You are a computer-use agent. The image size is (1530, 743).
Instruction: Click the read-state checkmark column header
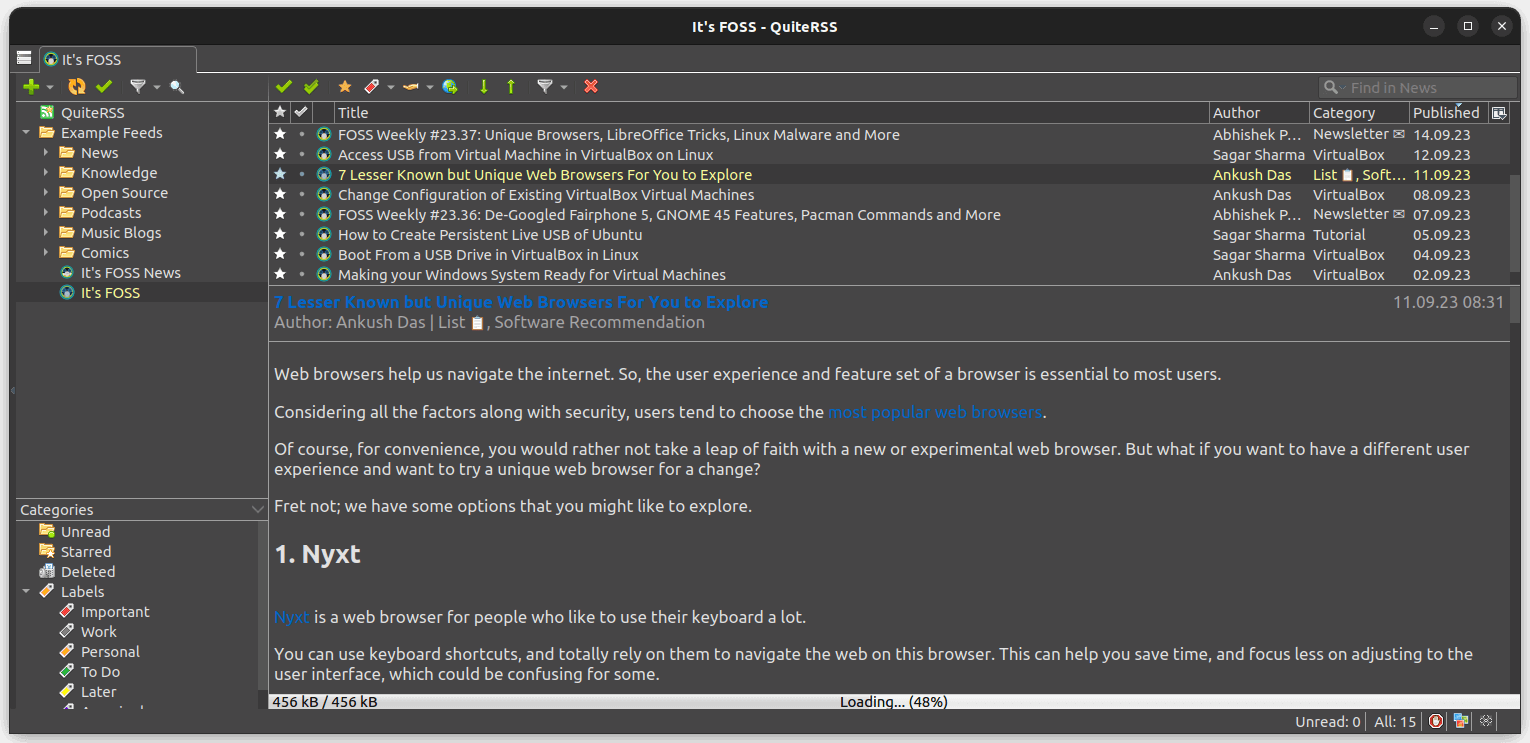point(301,112)
